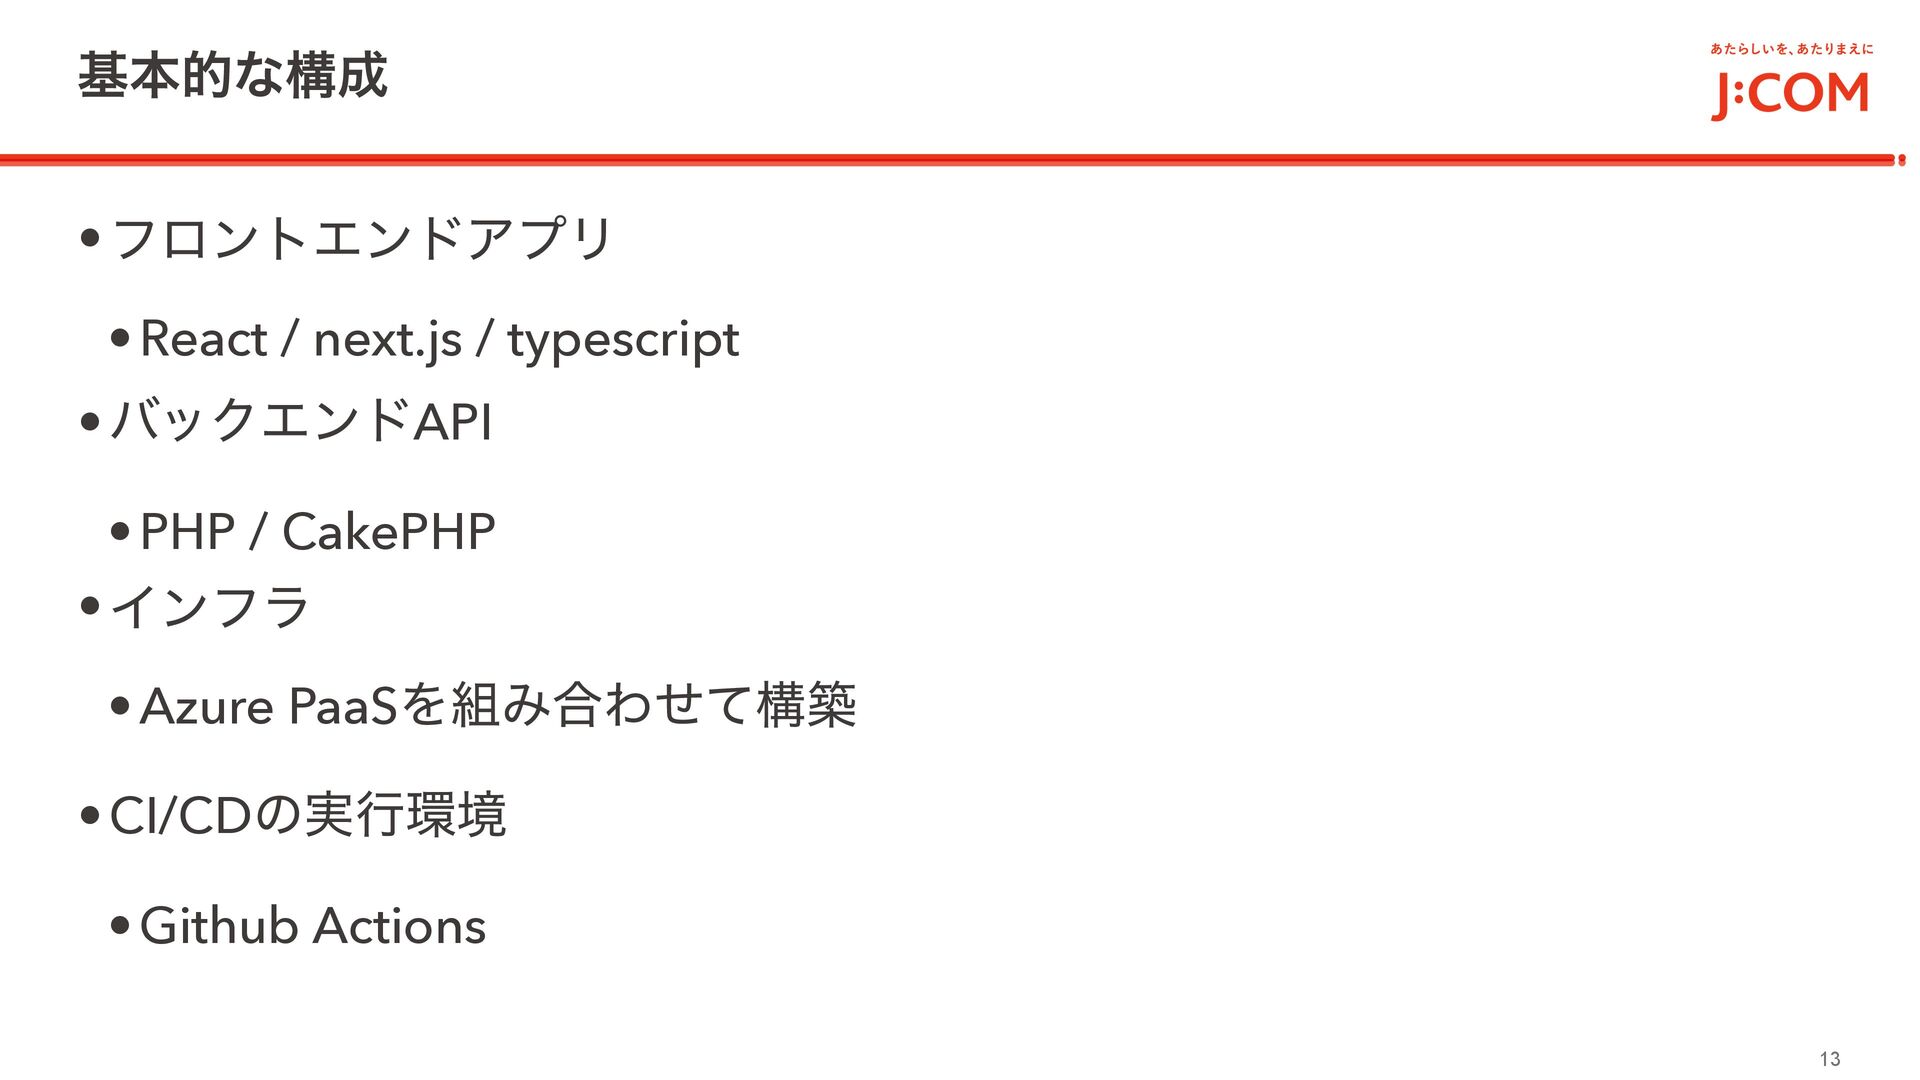Click the word Azure

pos(206,707)
